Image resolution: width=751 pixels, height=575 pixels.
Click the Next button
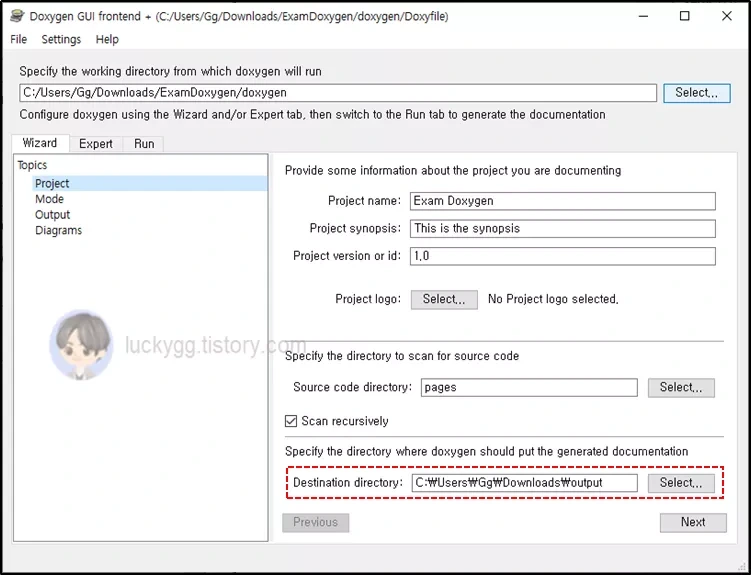(x=693, y=522)
